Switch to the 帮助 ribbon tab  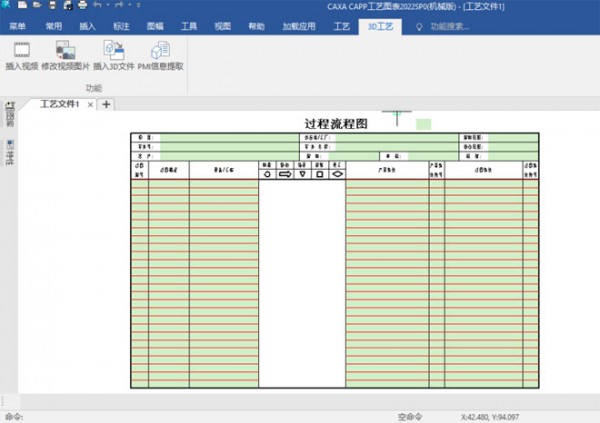tap(256, 26)
